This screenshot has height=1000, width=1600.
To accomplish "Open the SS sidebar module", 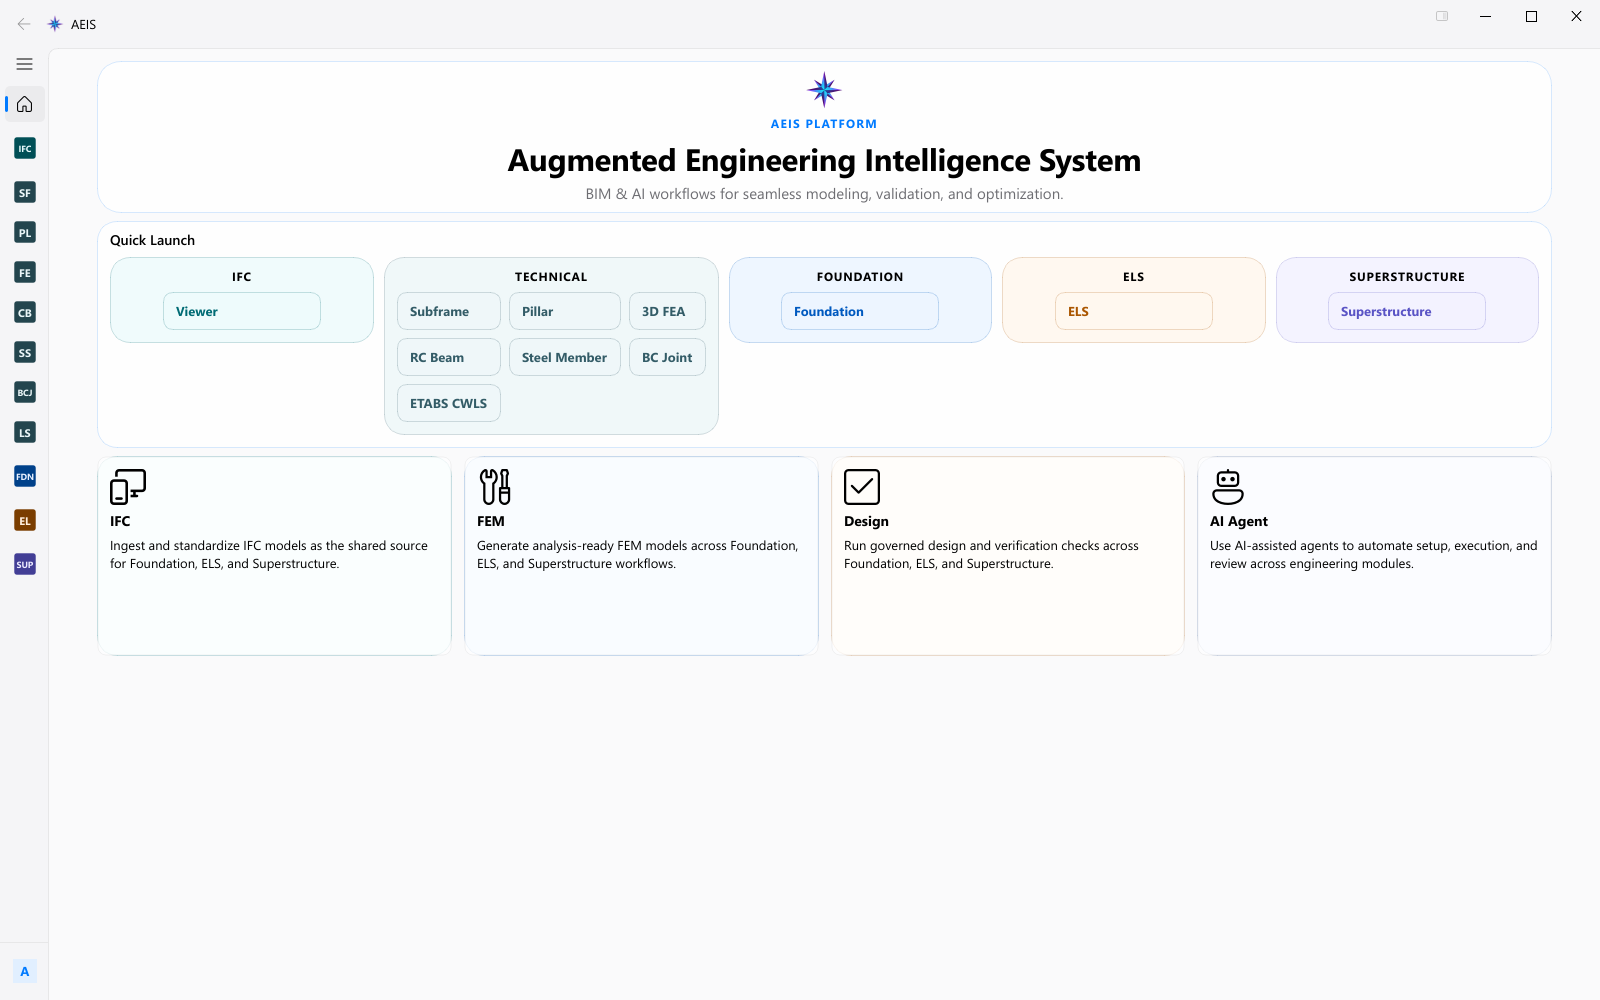I will coord(25,352).
